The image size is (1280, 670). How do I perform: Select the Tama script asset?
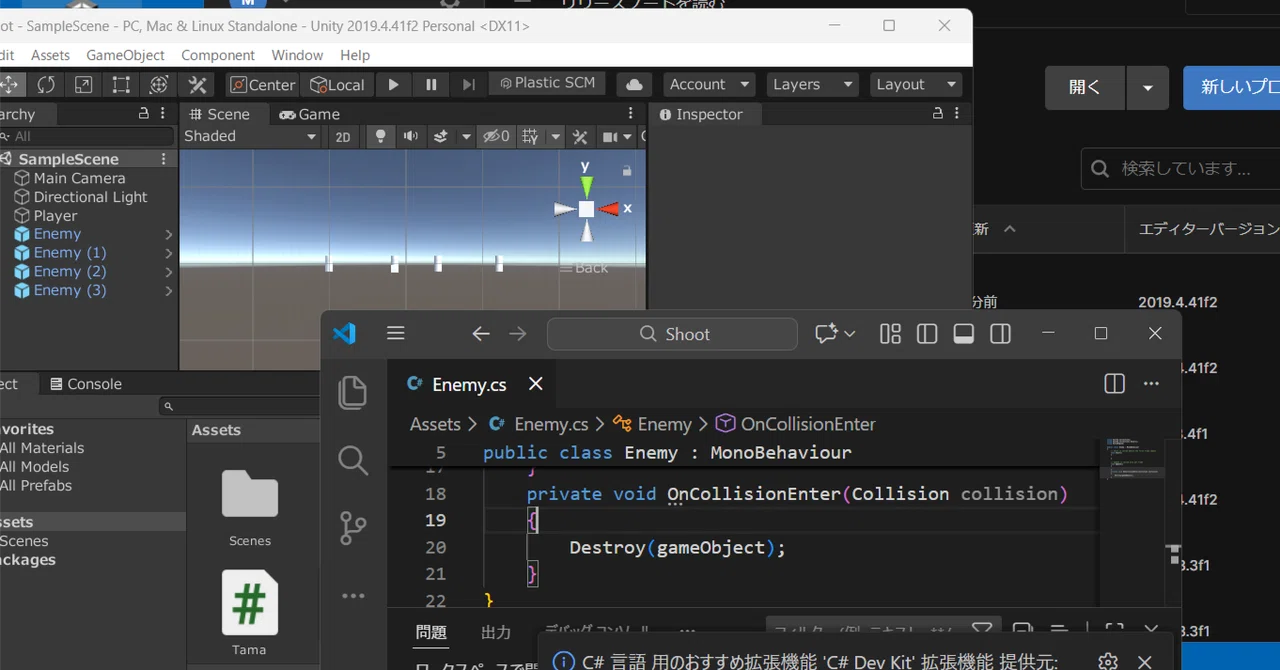tap(250, 612)
